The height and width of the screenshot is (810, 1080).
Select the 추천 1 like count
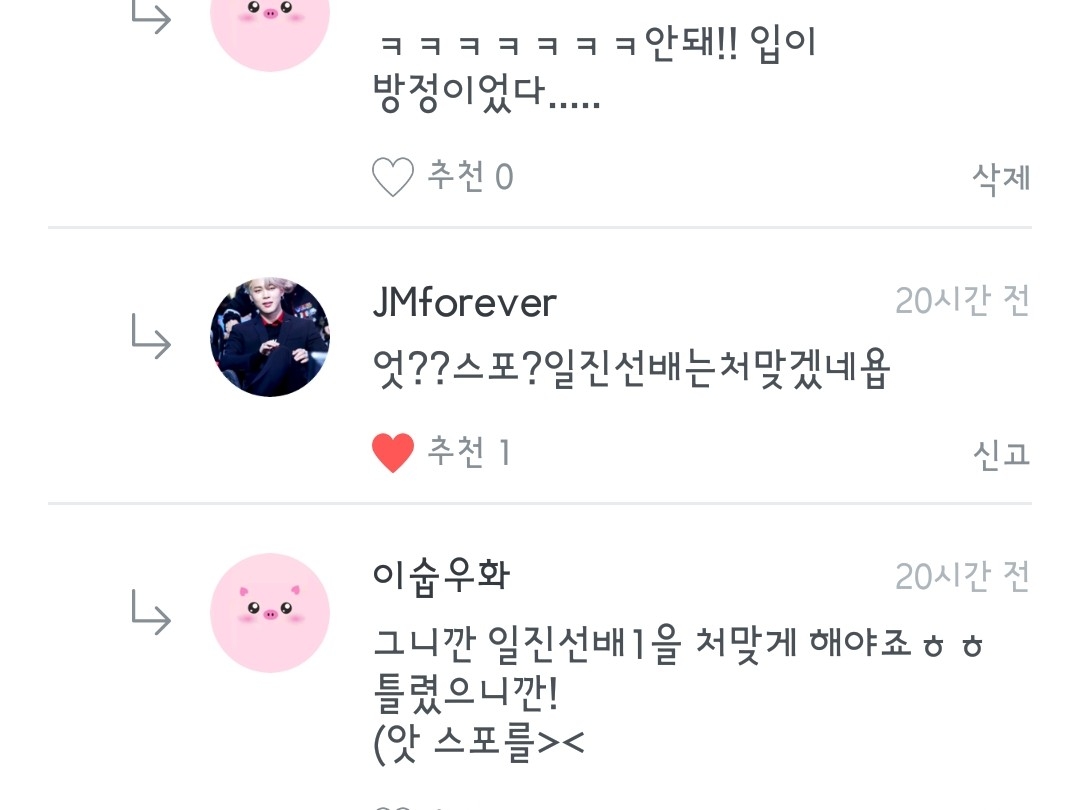click(469, 452)
